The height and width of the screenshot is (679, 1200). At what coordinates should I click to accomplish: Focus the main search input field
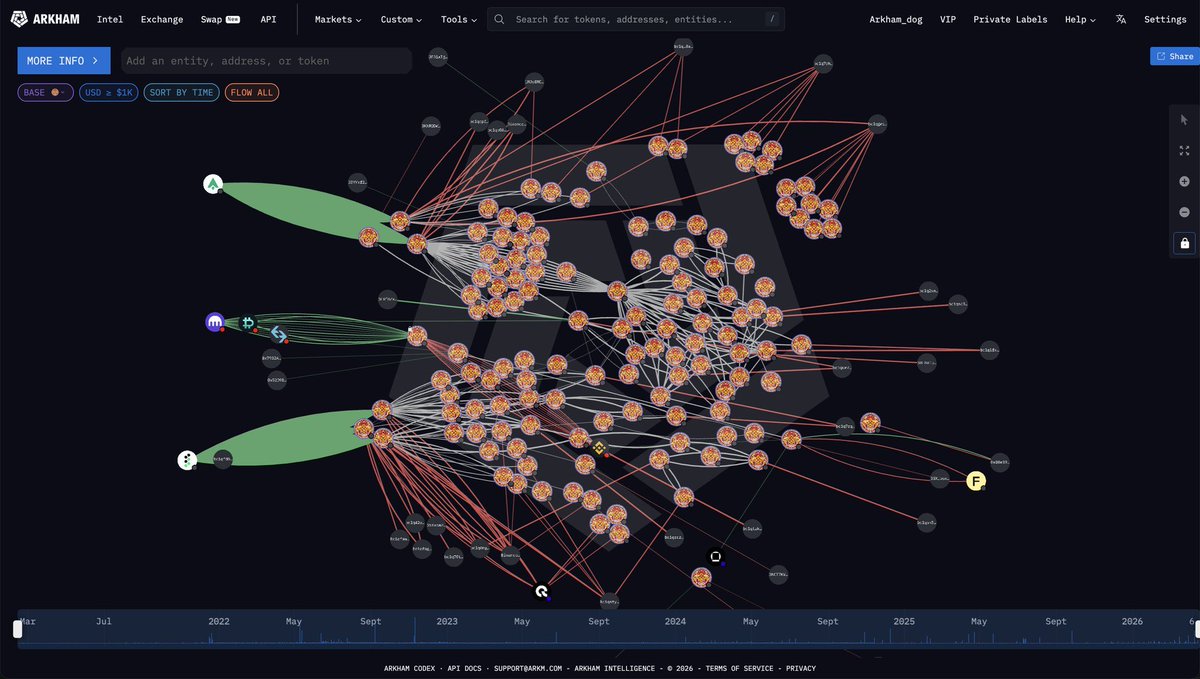pyautogui.click(x=636, y=19)
